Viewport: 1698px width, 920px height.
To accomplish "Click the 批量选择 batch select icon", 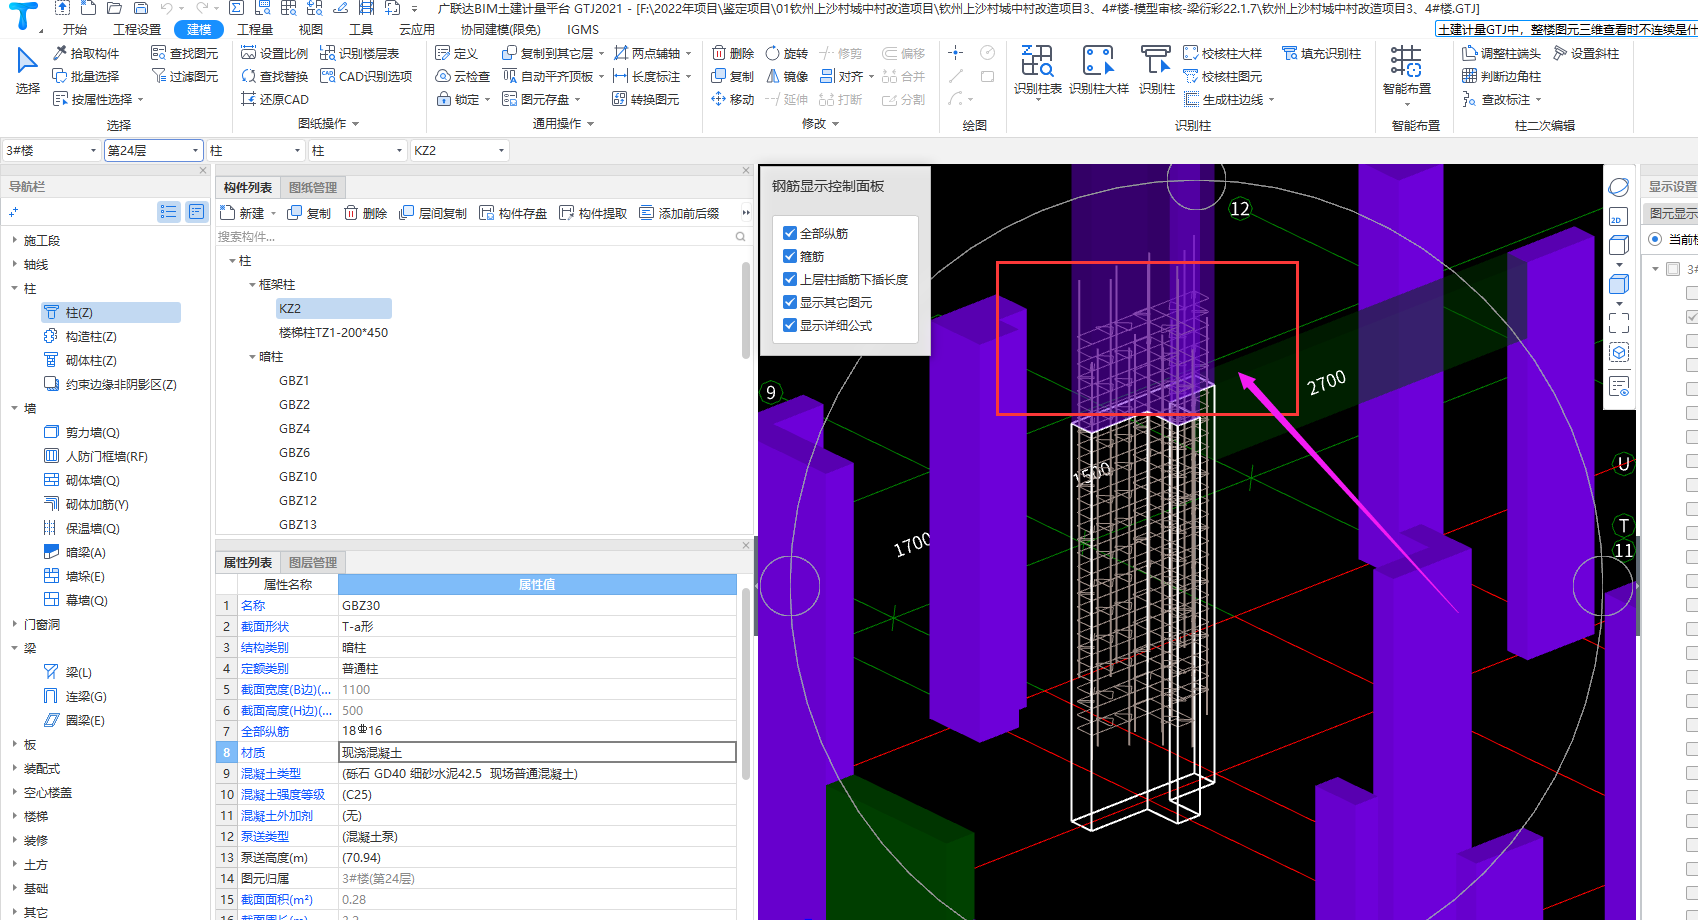I will (x=60, y=76).
